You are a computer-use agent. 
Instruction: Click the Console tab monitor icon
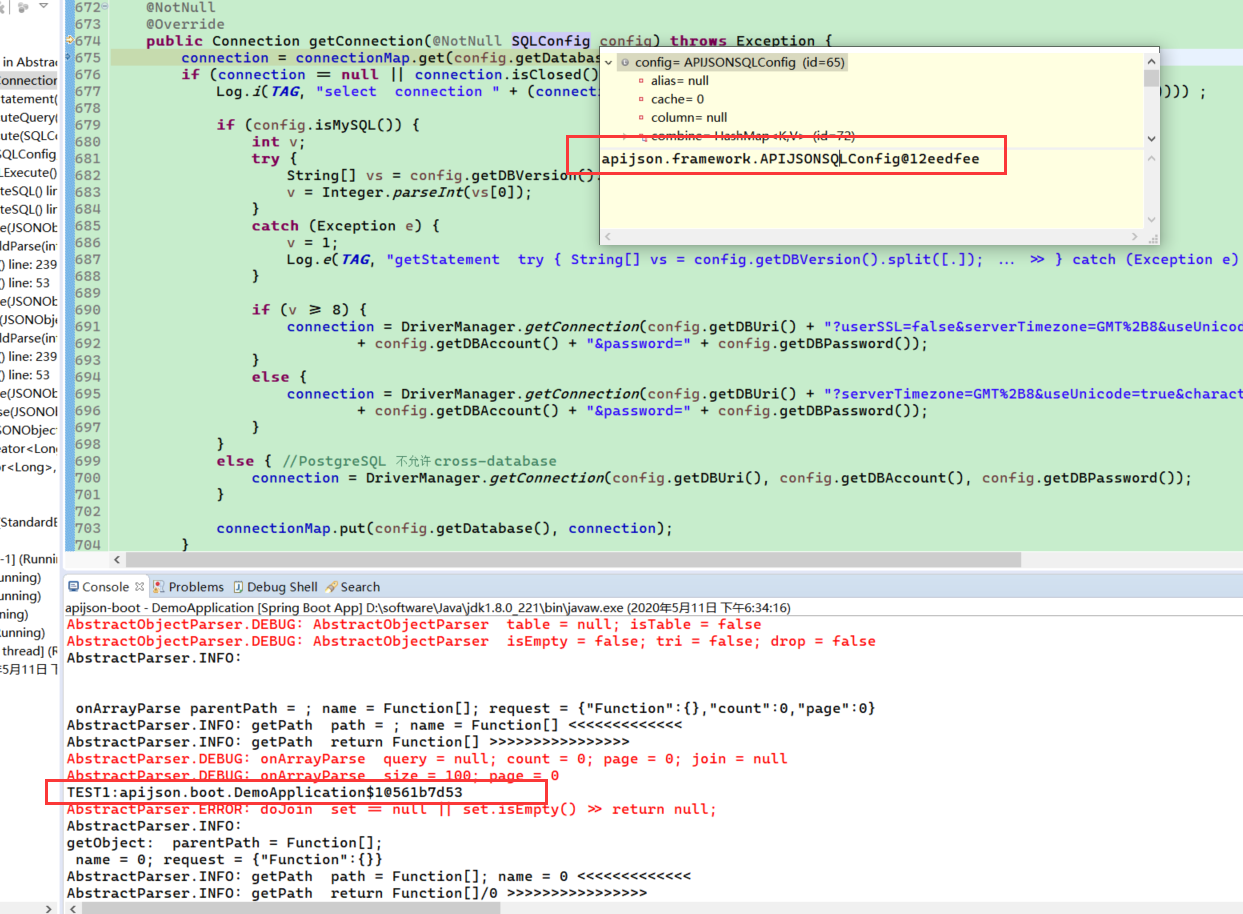click(x=73, y=587)
